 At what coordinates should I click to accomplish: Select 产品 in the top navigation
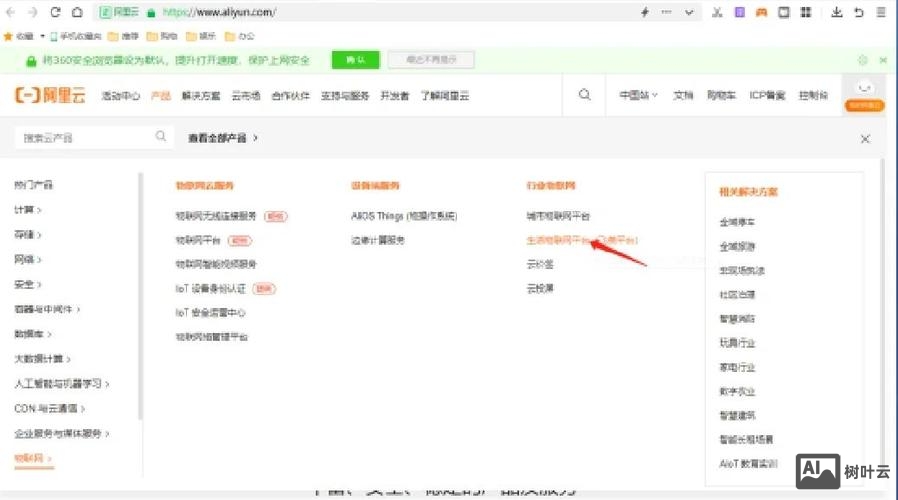click(161, 96)
